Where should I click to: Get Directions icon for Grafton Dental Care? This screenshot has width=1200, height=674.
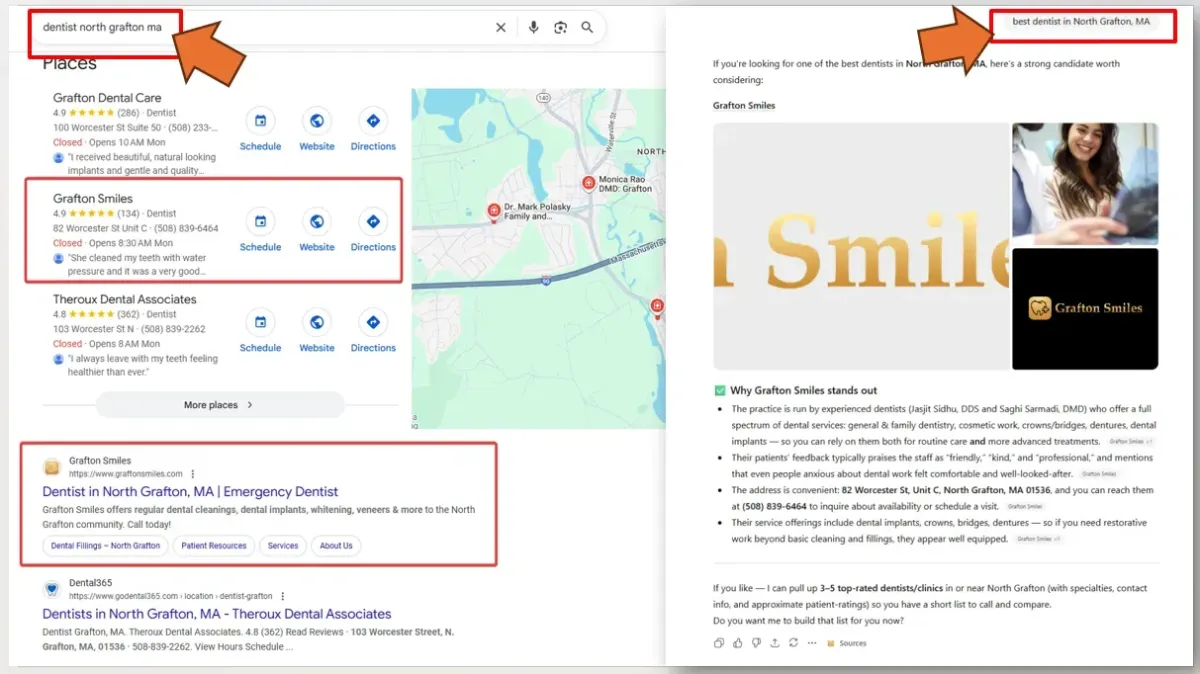(373, 121)
